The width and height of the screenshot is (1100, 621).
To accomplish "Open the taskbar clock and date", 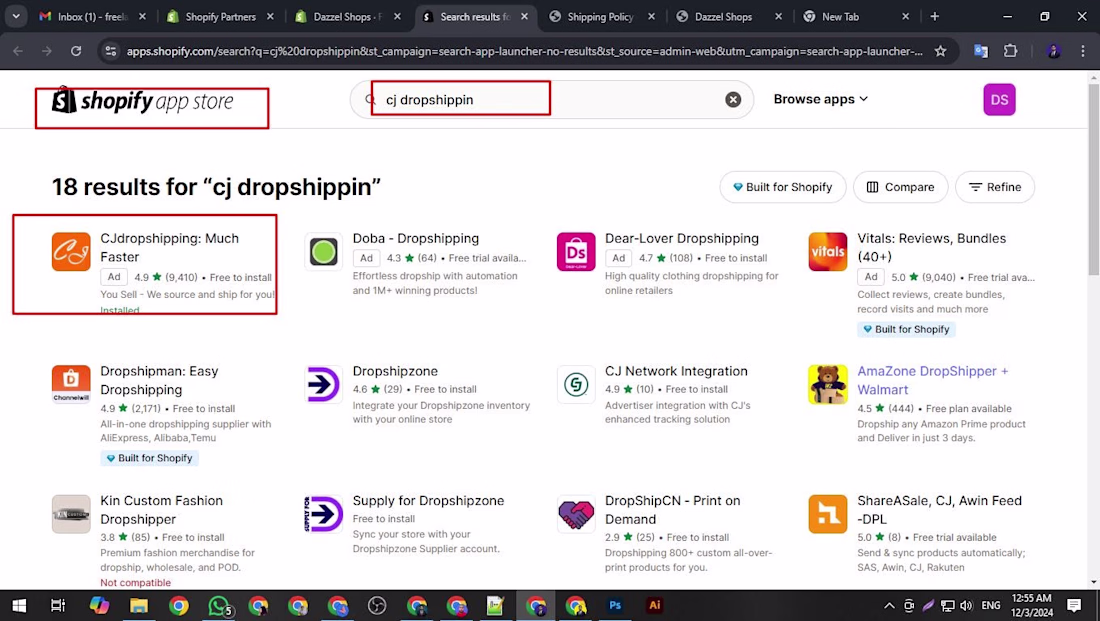I will click(1031, 606).
